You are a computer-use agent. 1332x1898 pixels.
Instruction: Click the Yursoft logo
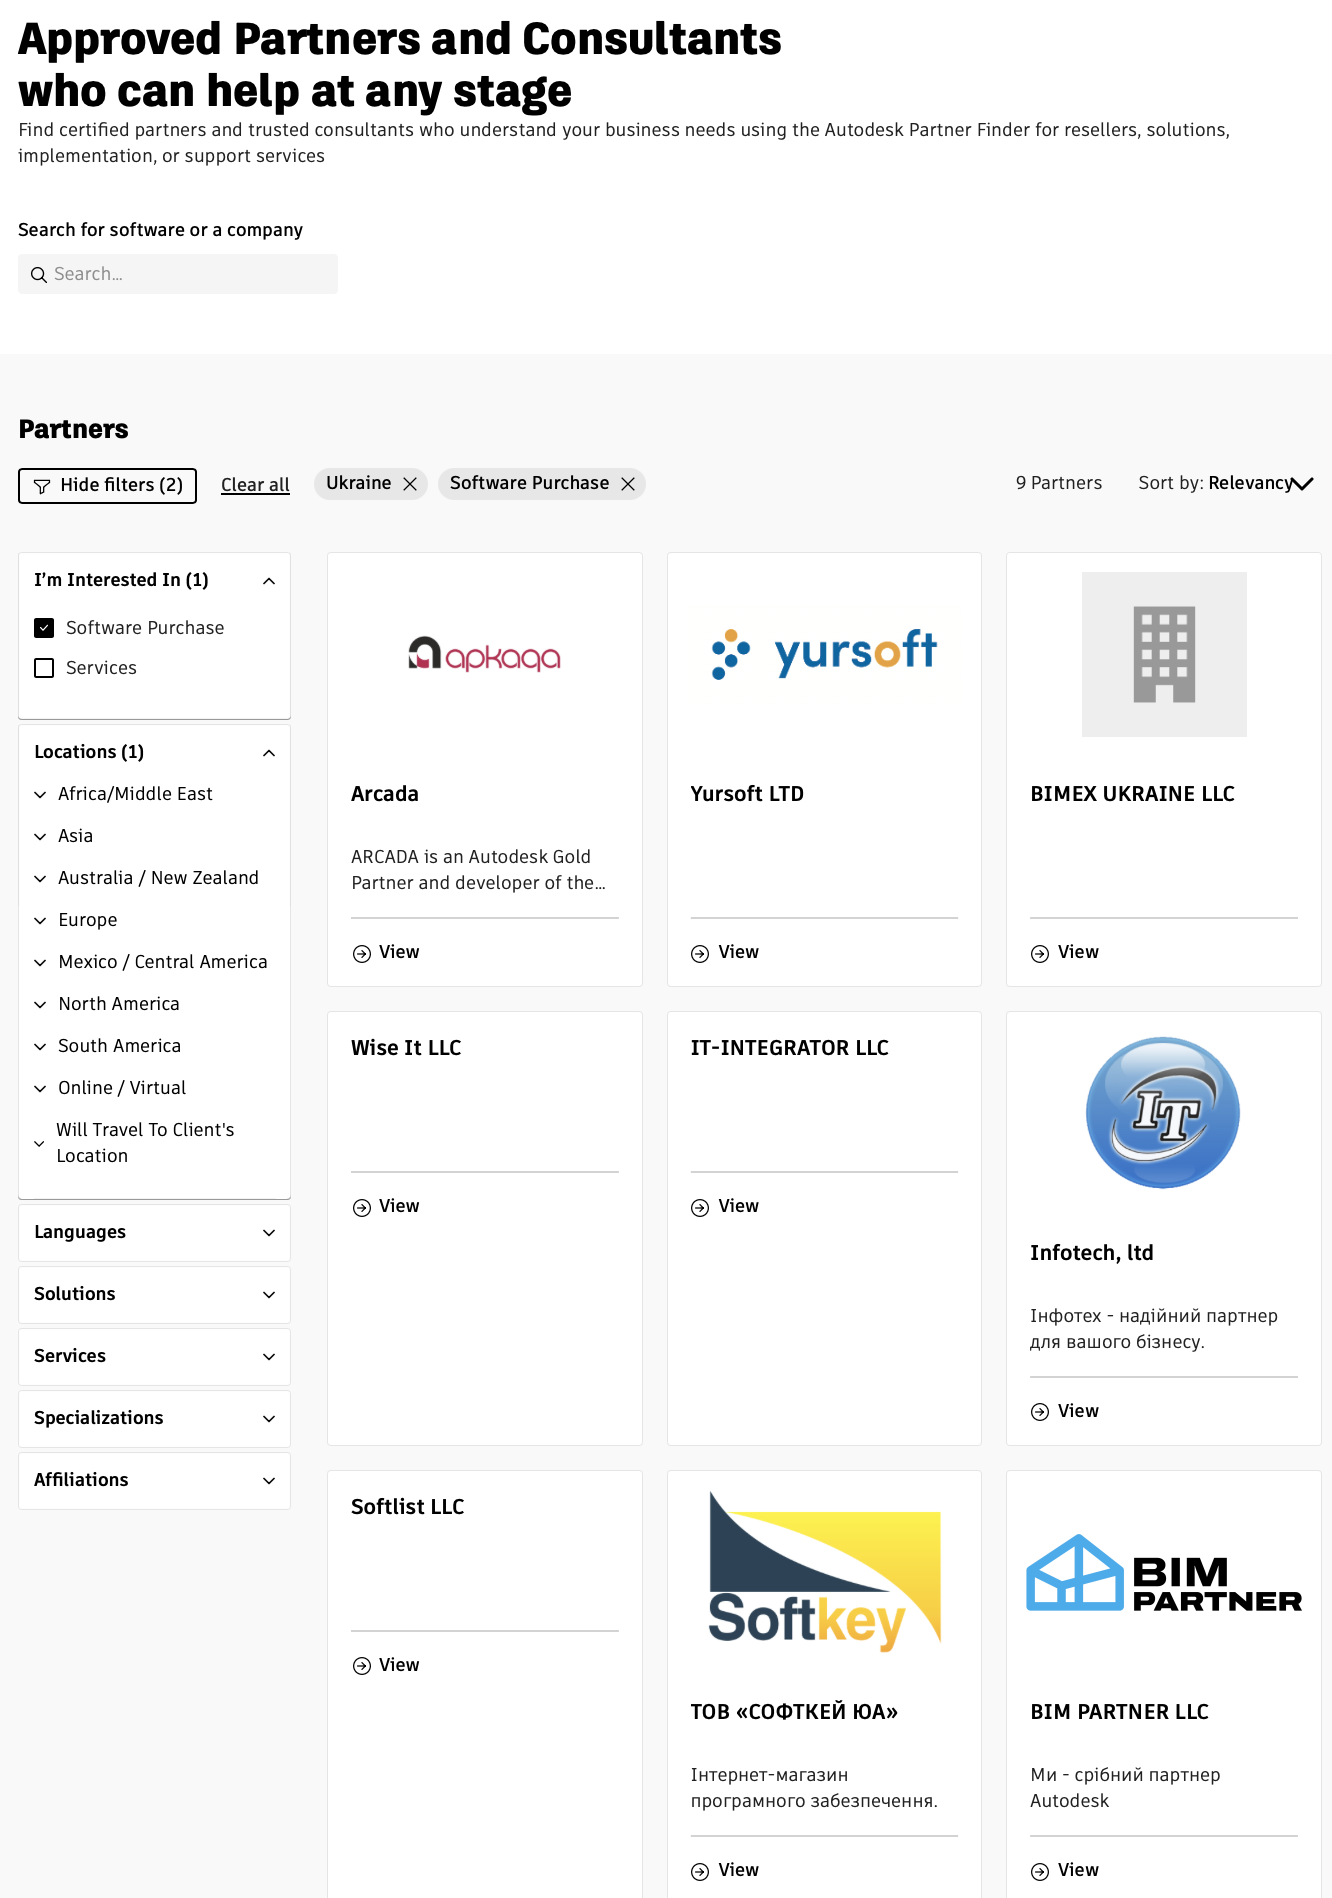coord(824,653)
